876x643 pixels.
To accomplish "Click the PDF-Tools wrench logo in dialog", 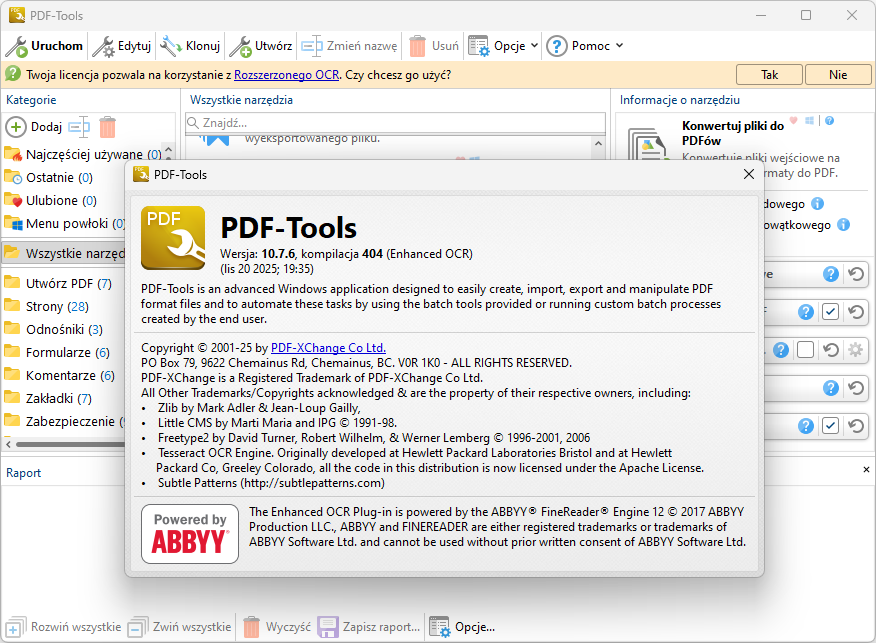I will coord(173,238).
